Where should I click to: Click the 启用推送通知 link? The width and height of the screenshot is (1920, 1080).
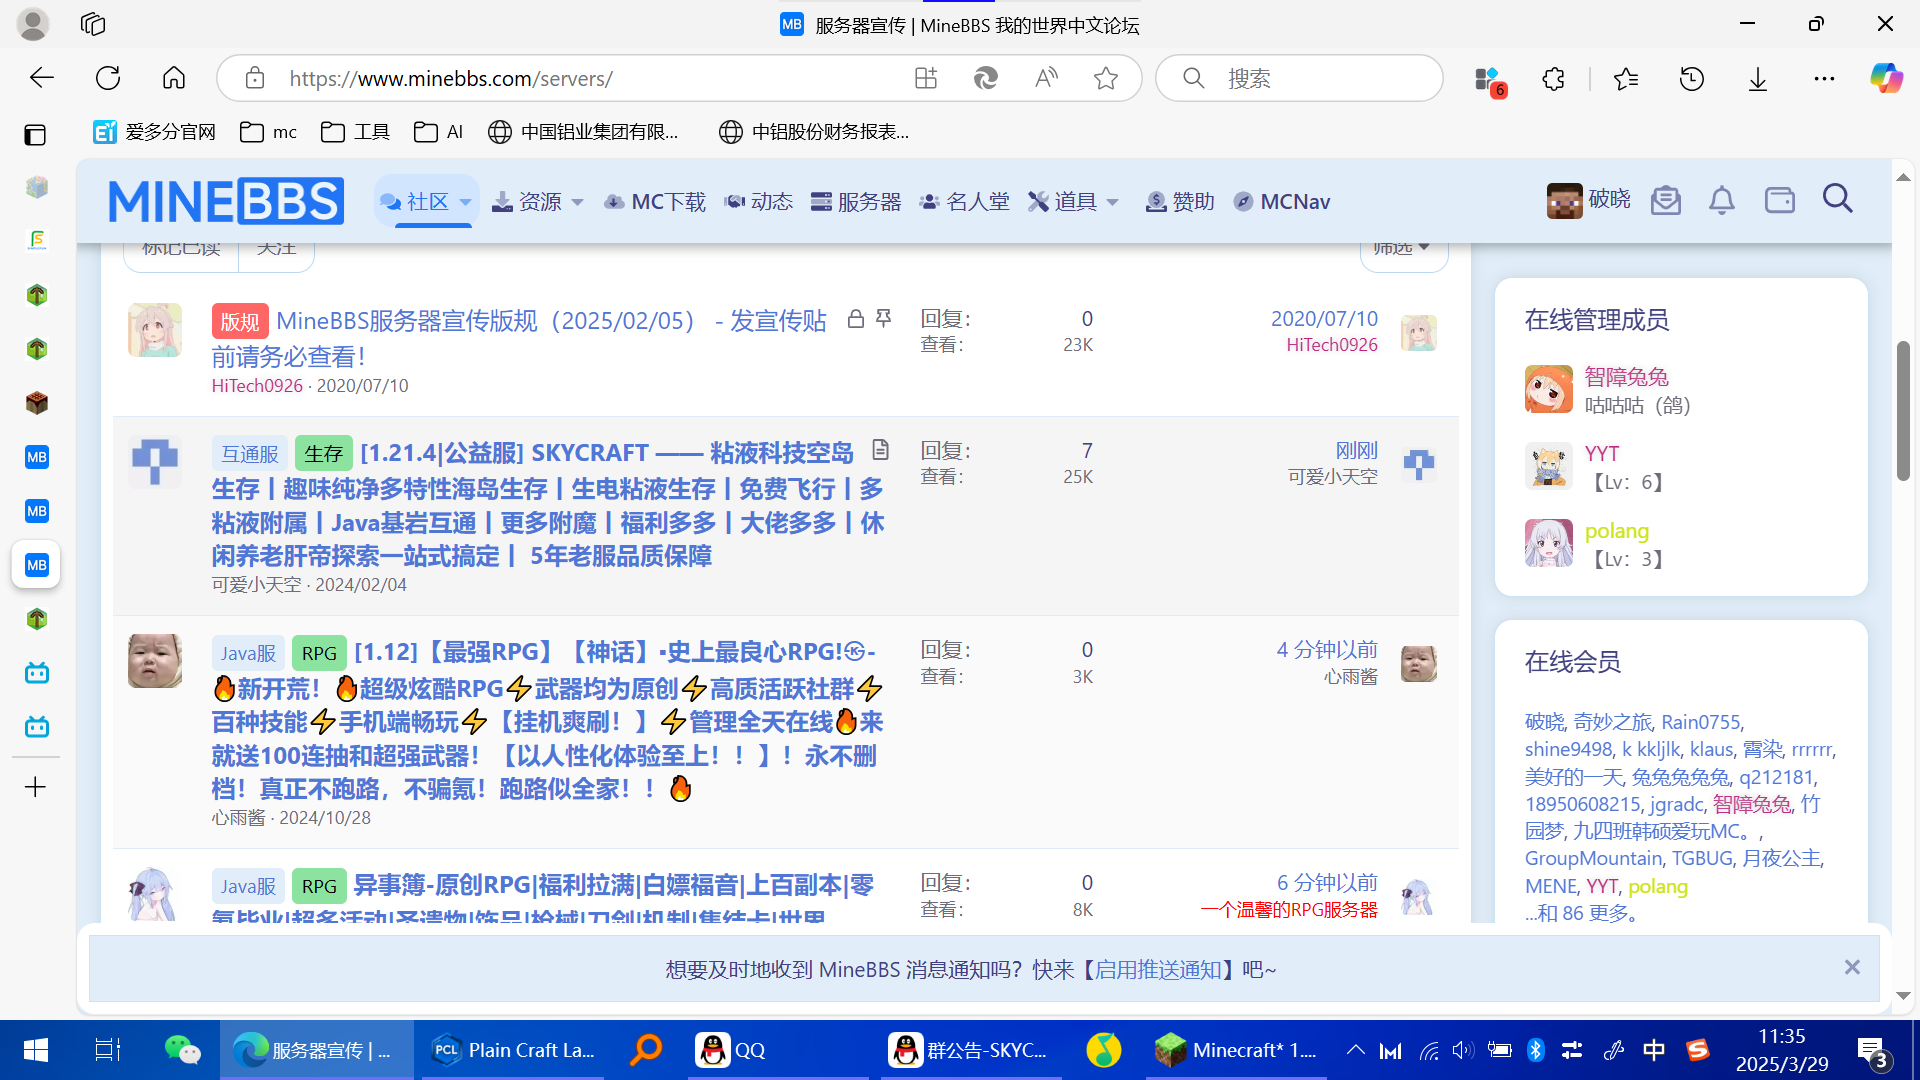(1158, 969)
